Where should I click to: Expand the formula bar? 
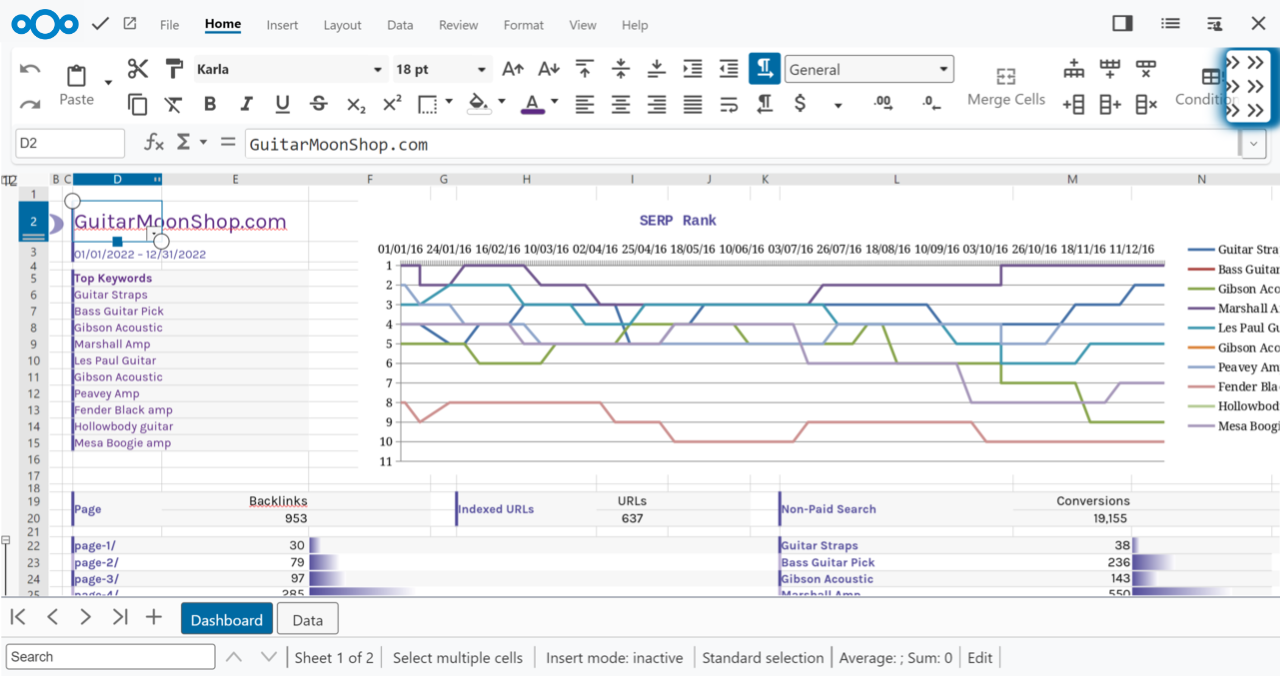tap(1254, 145)
